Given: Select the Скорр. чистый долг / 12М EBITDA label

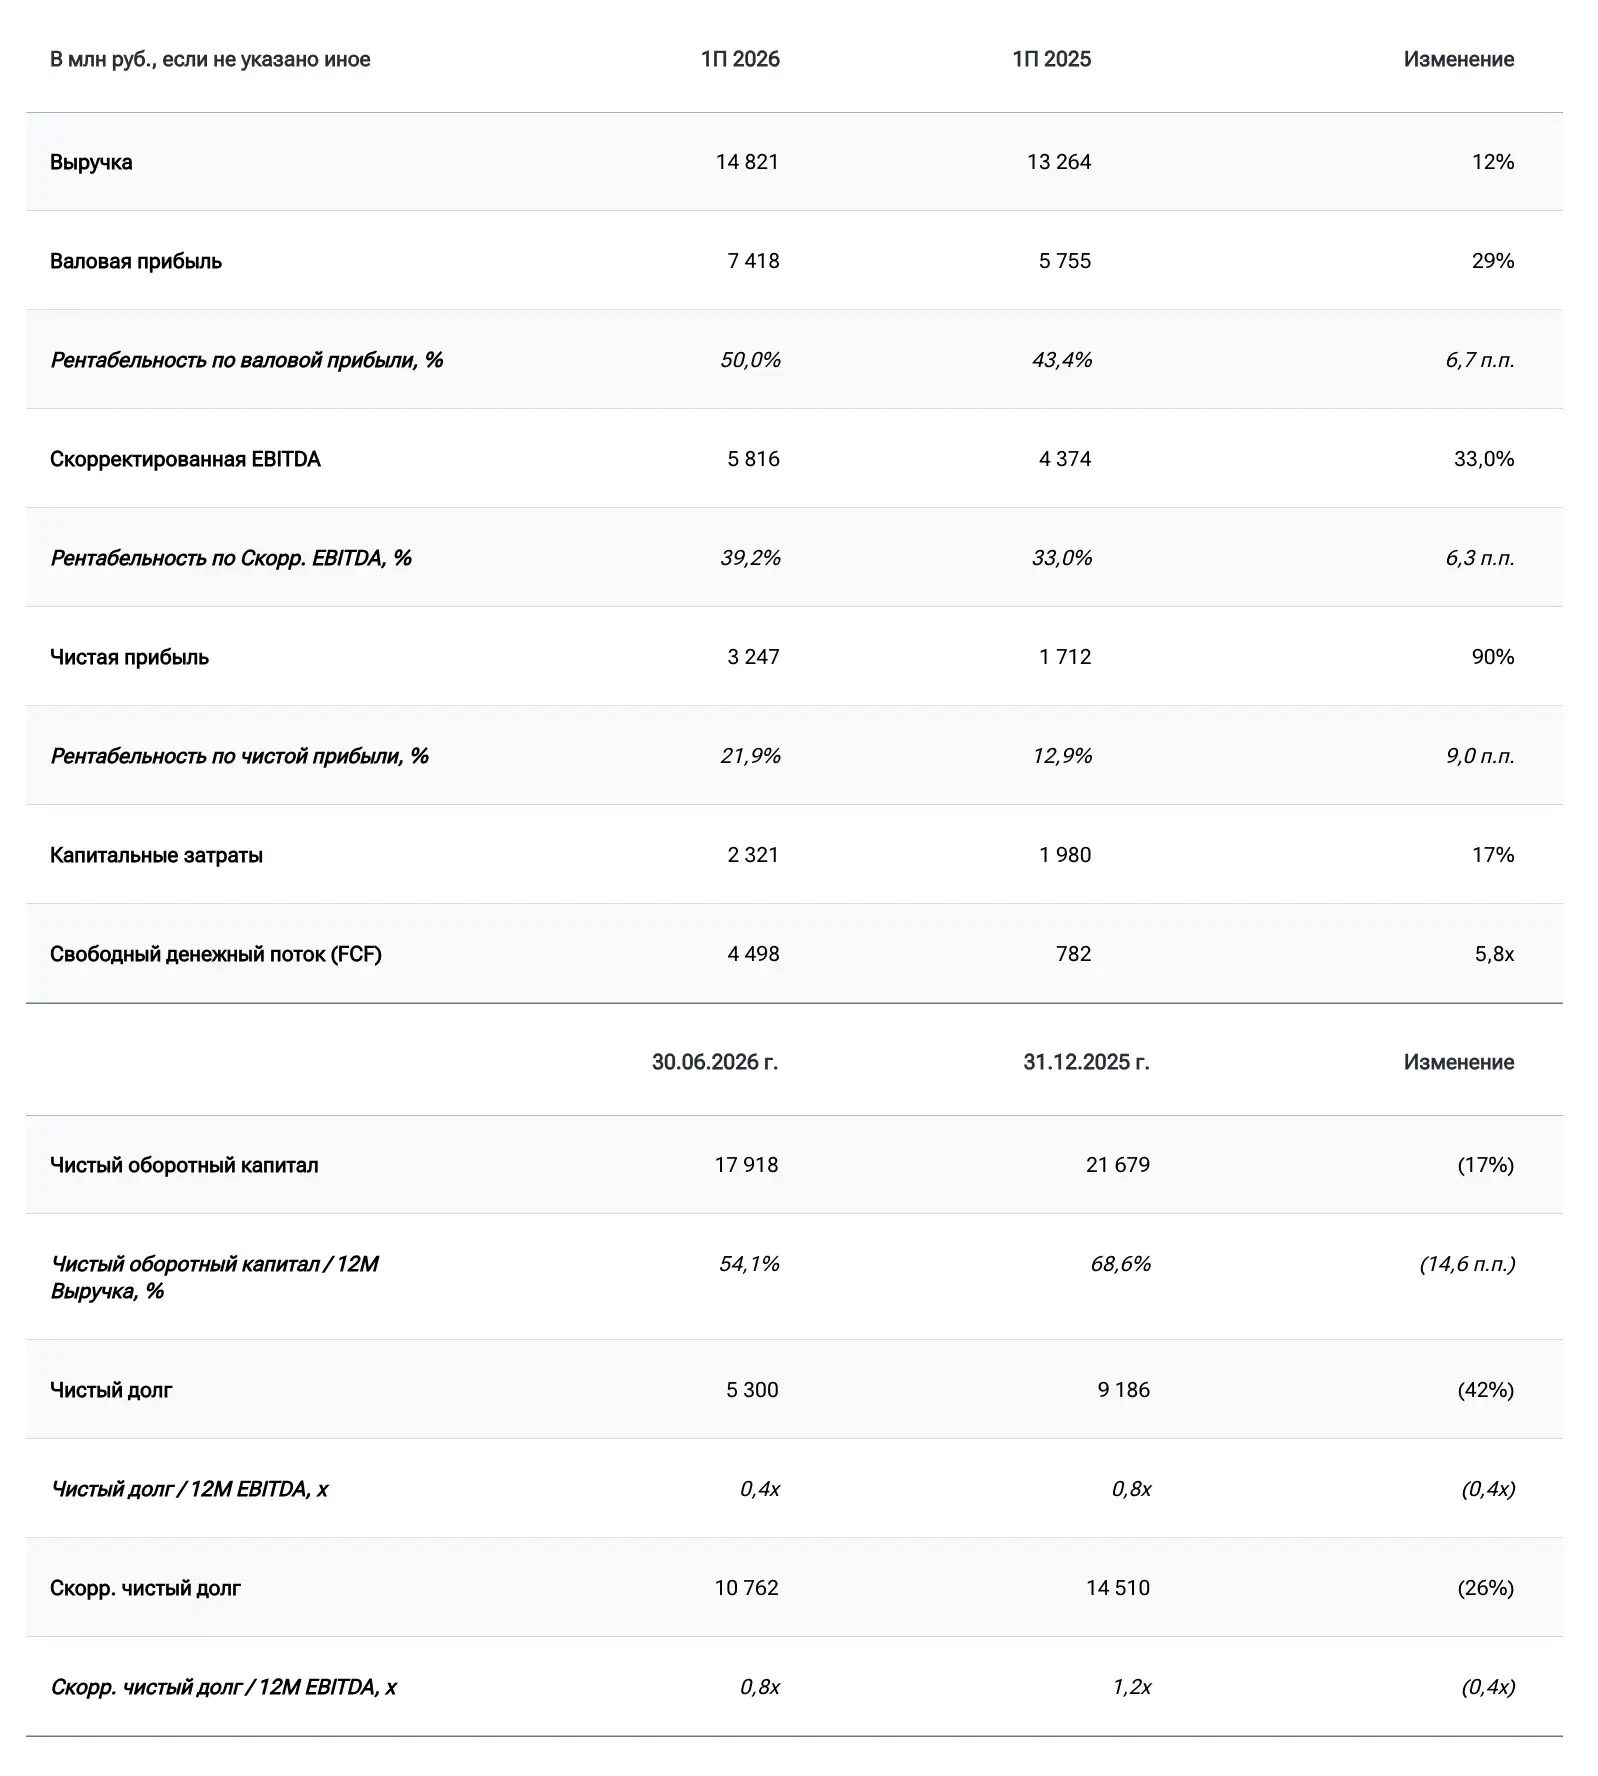Looking at the screenshot, I should pyautogui.click(x=223, y=1687).
